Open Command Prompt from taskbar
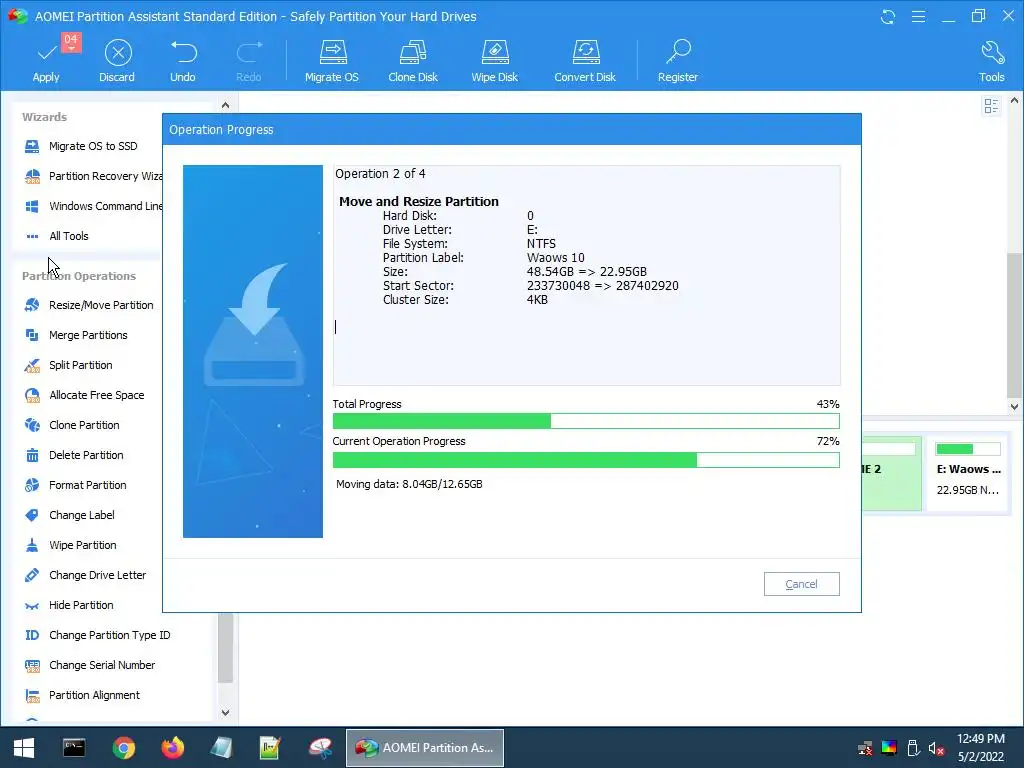Viewport: 1024px width, 768px height. coord(74,748)
